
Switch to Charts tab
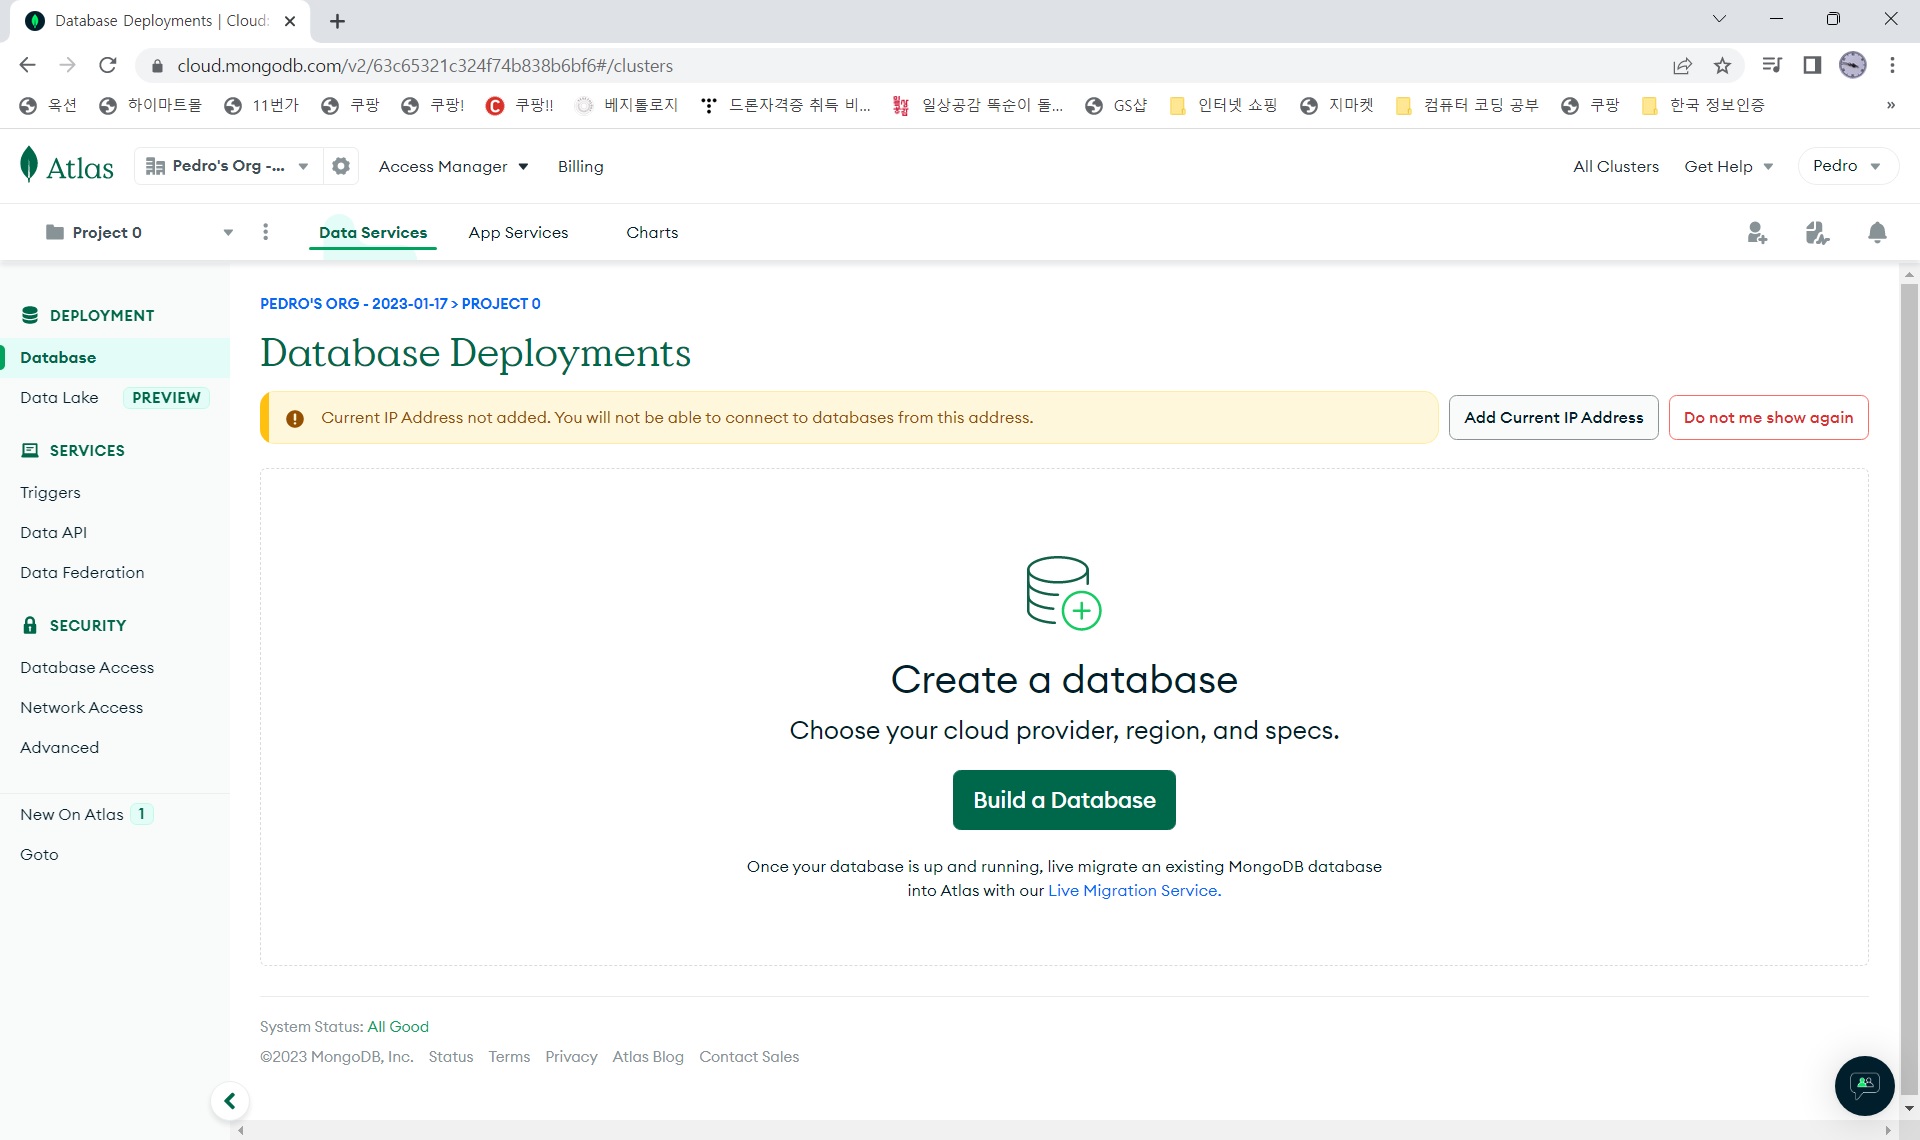[x=652, y=232]
